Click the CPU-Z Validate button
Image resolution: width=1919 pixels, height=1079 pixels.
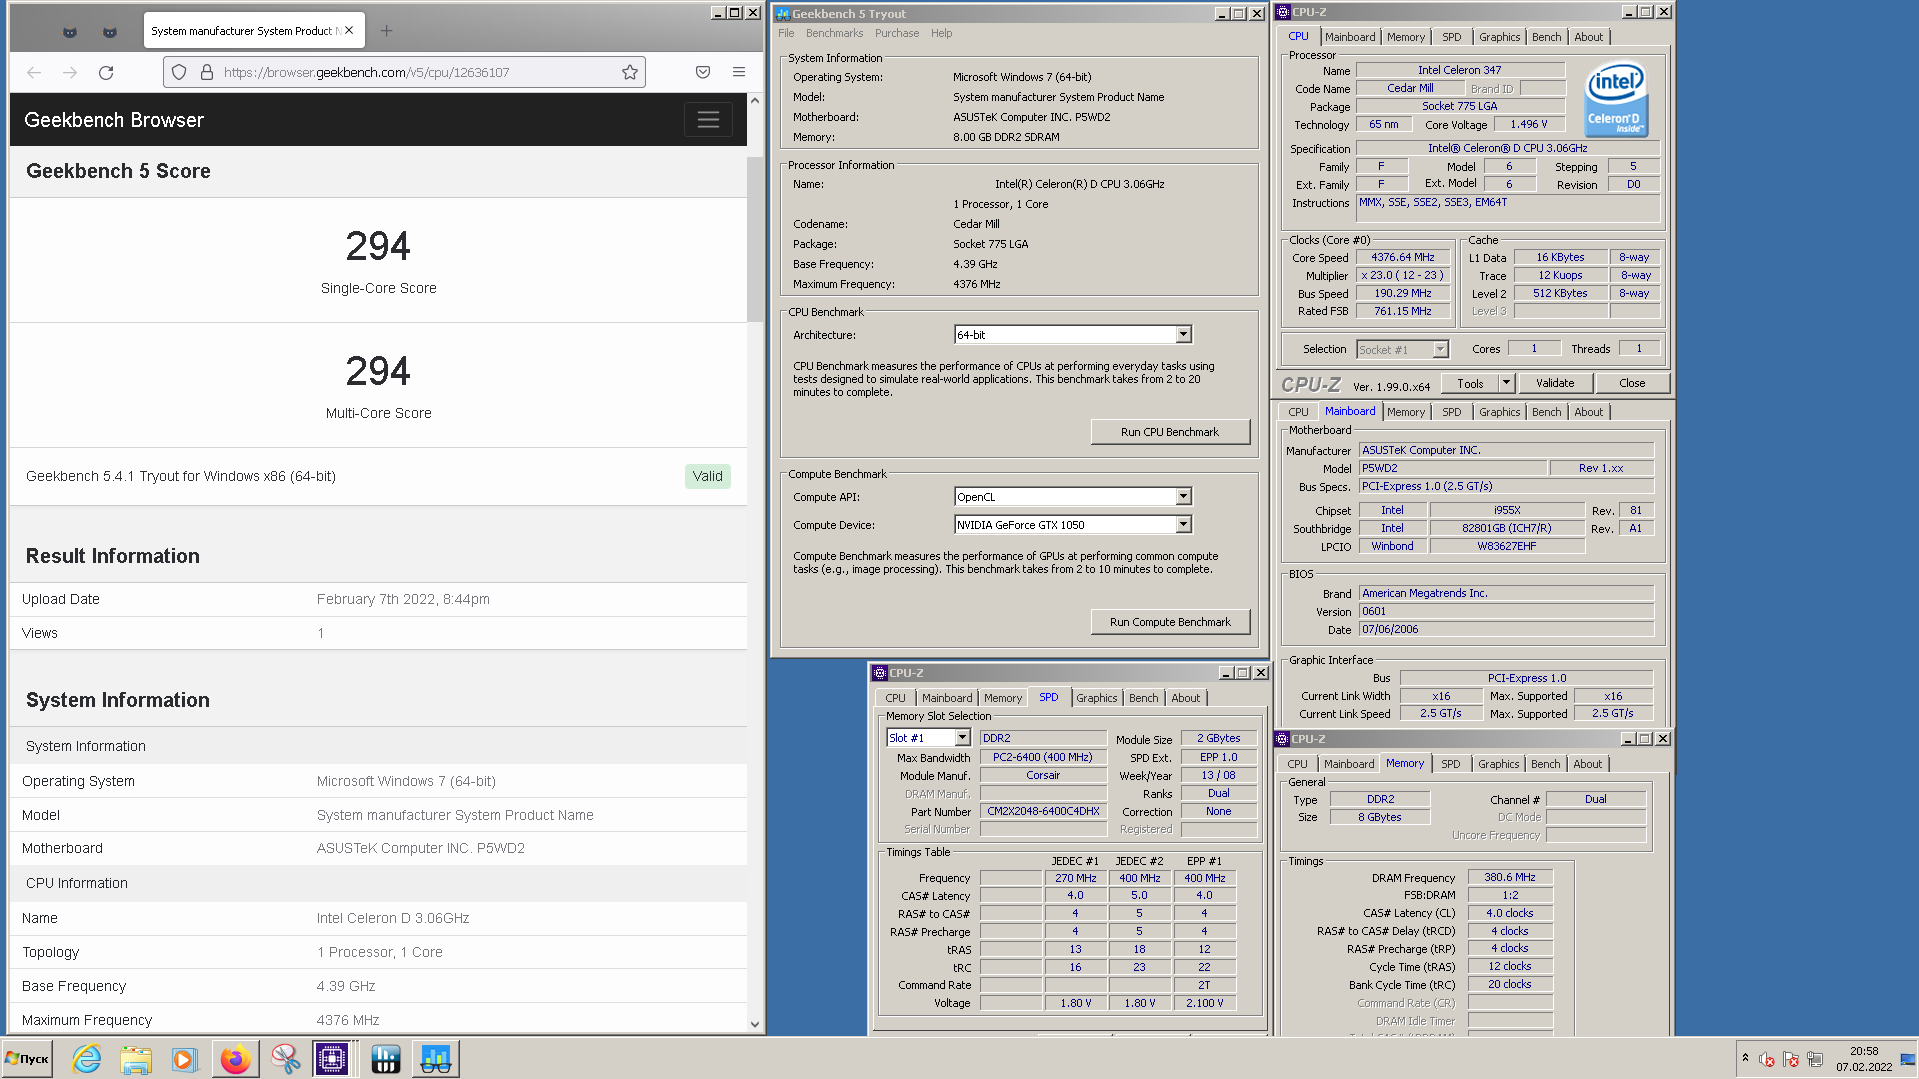pyautogui.click(x=1554, y=383)
